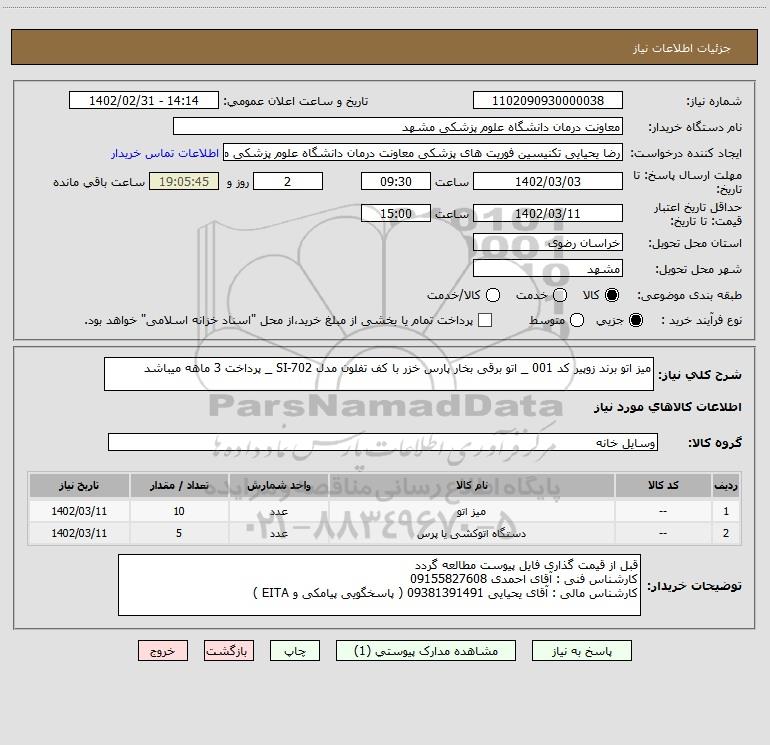Click the واحد شمارش column header
The width and height of the screenshot is (770, 745).
[278, 485]
